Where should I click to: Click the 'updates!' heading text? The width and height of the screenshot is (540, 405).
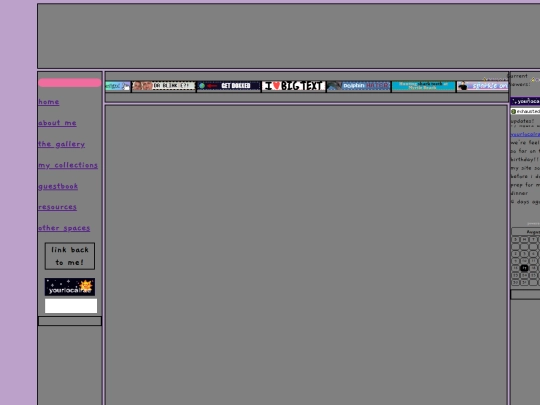pyautogui.click(x=522, y=121)
